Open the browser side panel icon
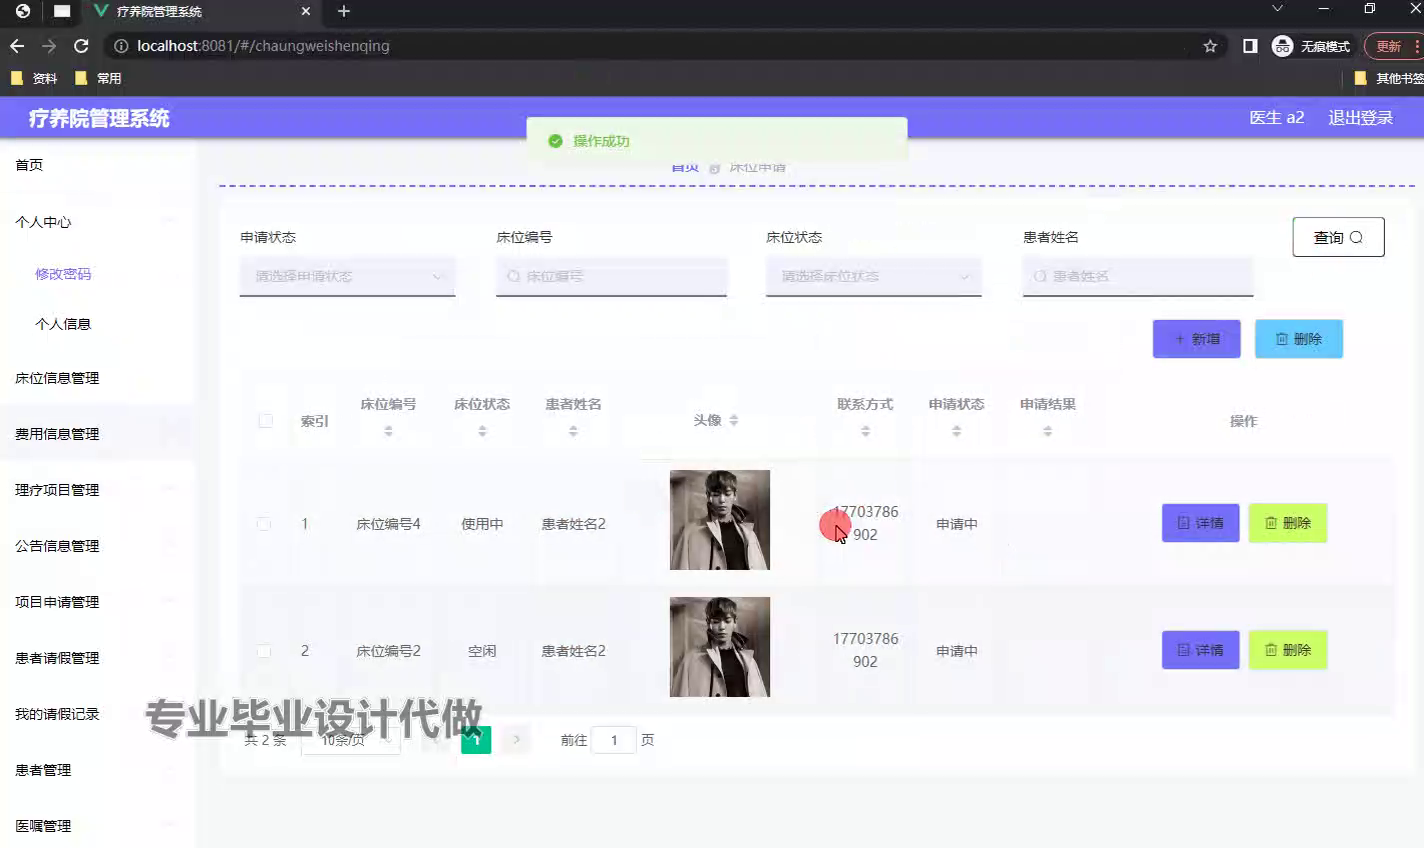Viewport: 1424px width, 848px height. click(x=1250, y=46)
